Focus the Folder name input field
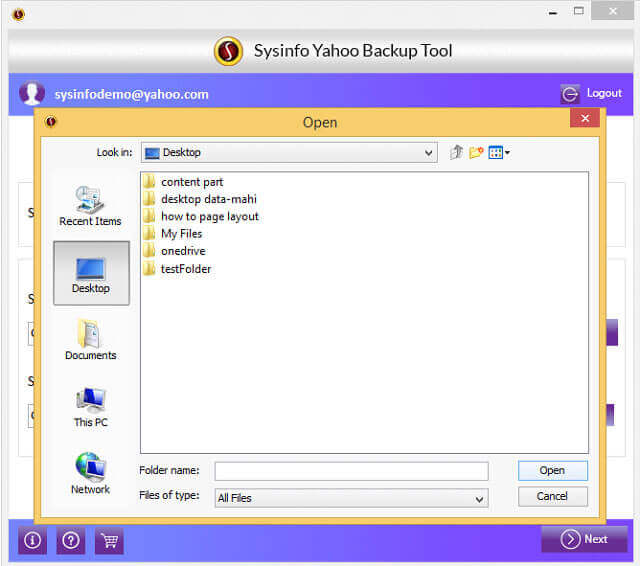 (x=351, y=471)
